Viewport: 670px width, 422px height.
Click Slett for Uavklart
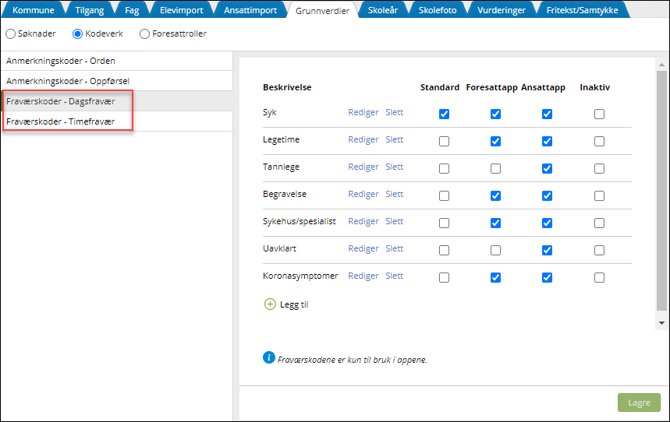pos(394,249)
